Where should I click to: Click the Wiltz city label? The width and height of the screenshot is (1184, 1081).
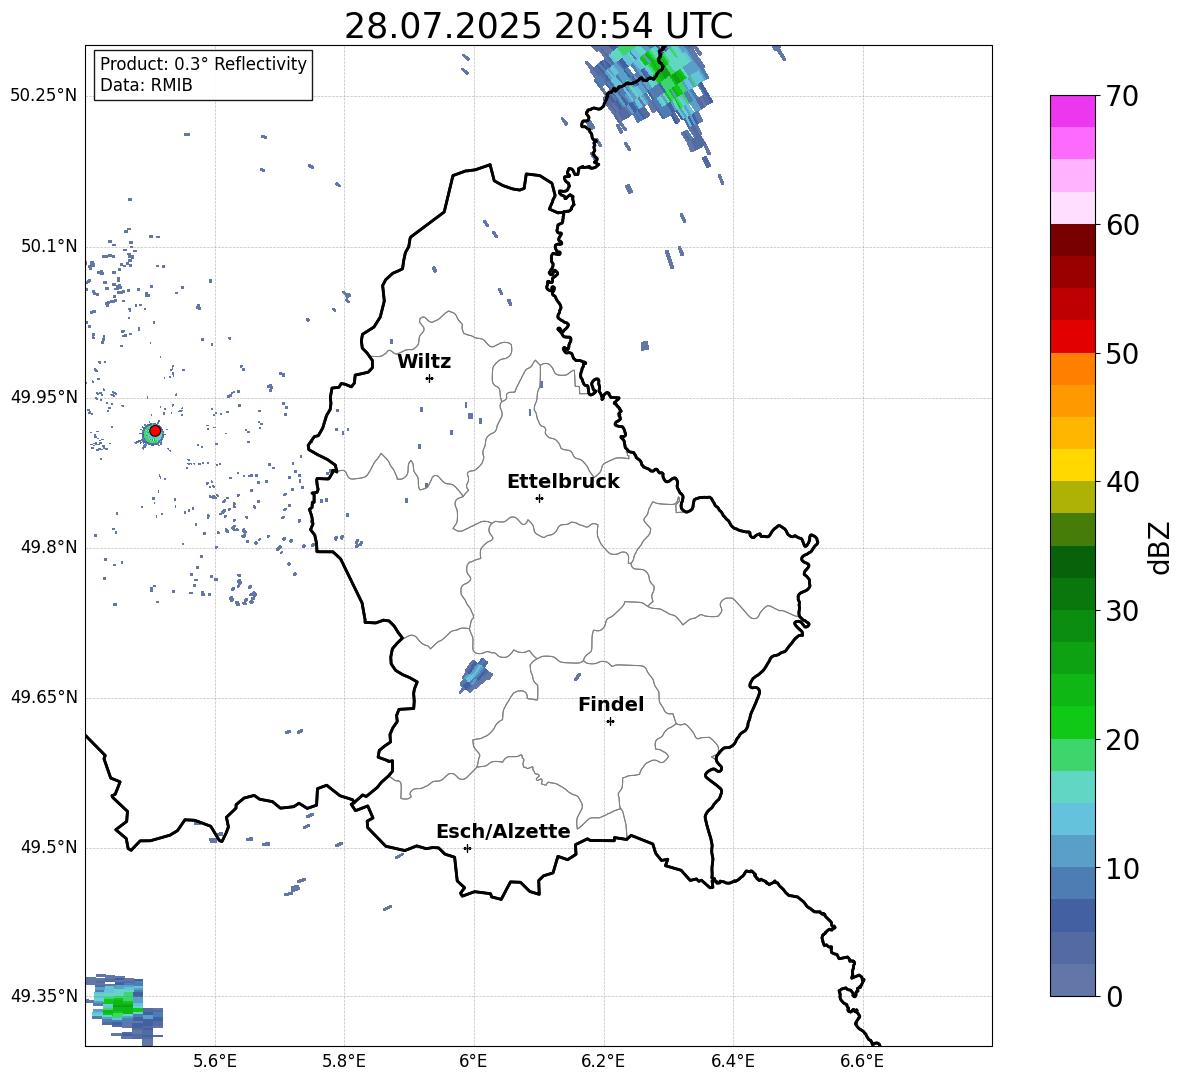[x=424, y=362]
